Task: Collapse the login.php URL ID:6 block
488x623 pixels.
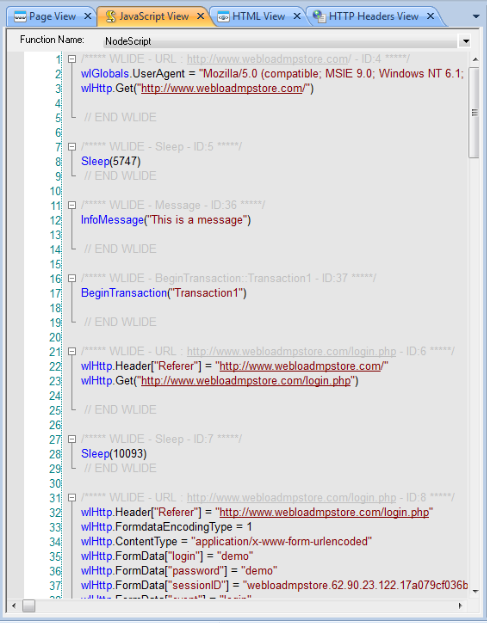Action: click(72, 352)
